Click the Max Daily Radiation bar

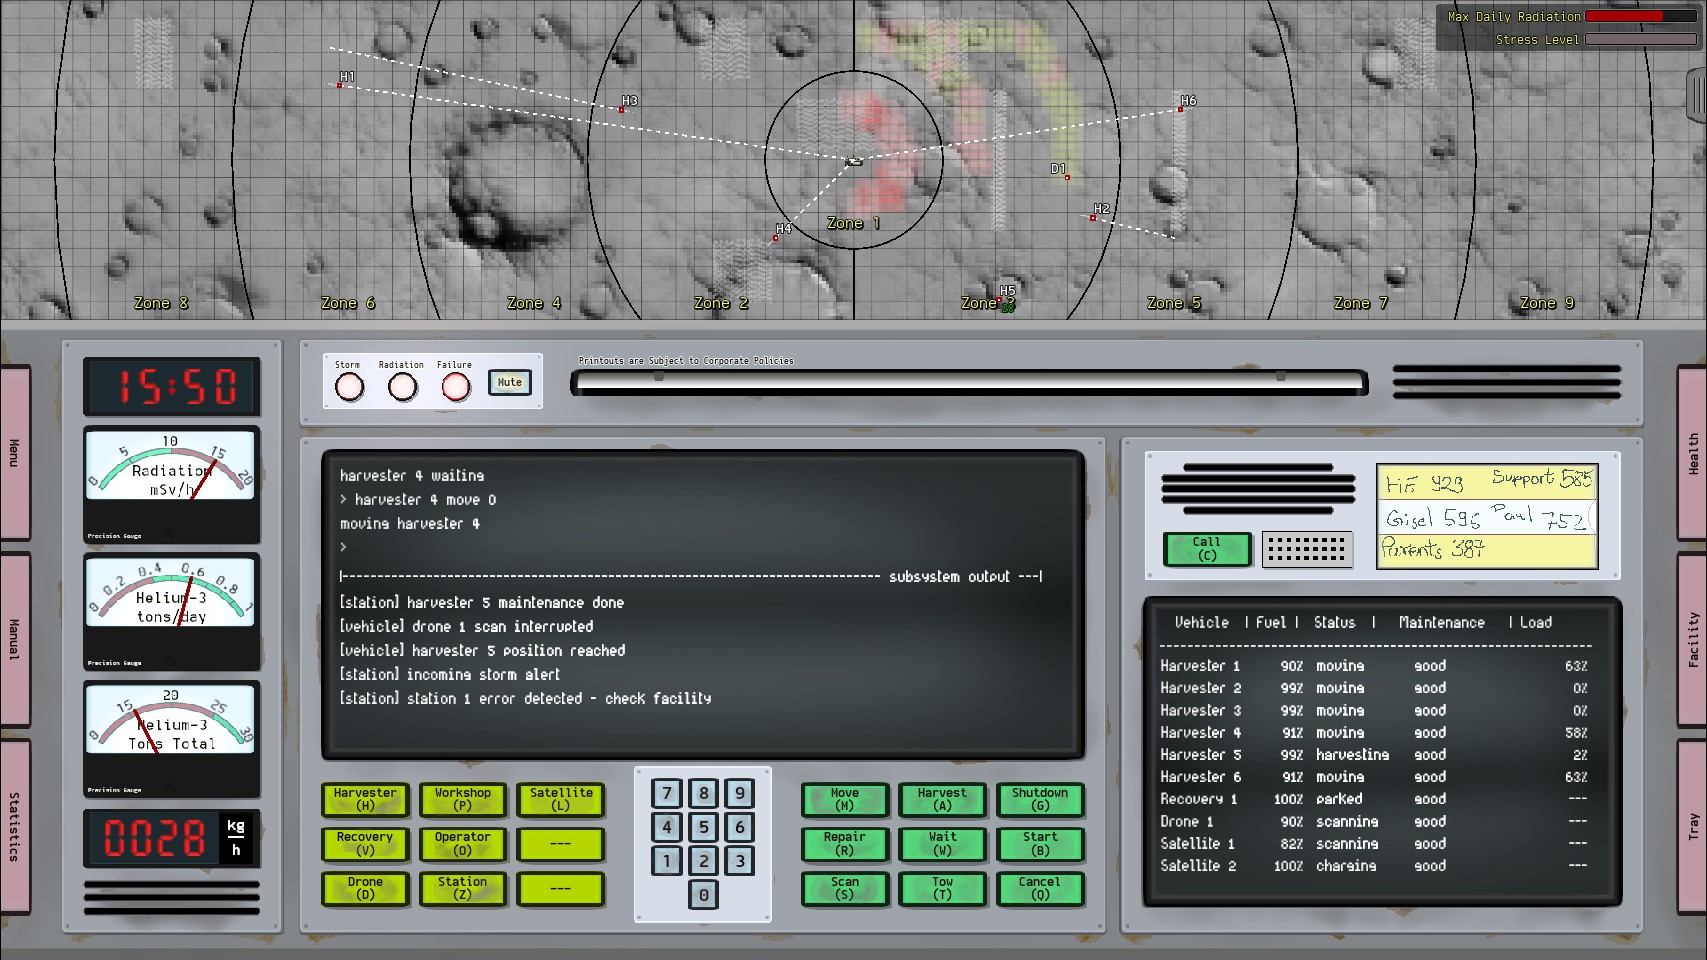tap(1641, 16)
